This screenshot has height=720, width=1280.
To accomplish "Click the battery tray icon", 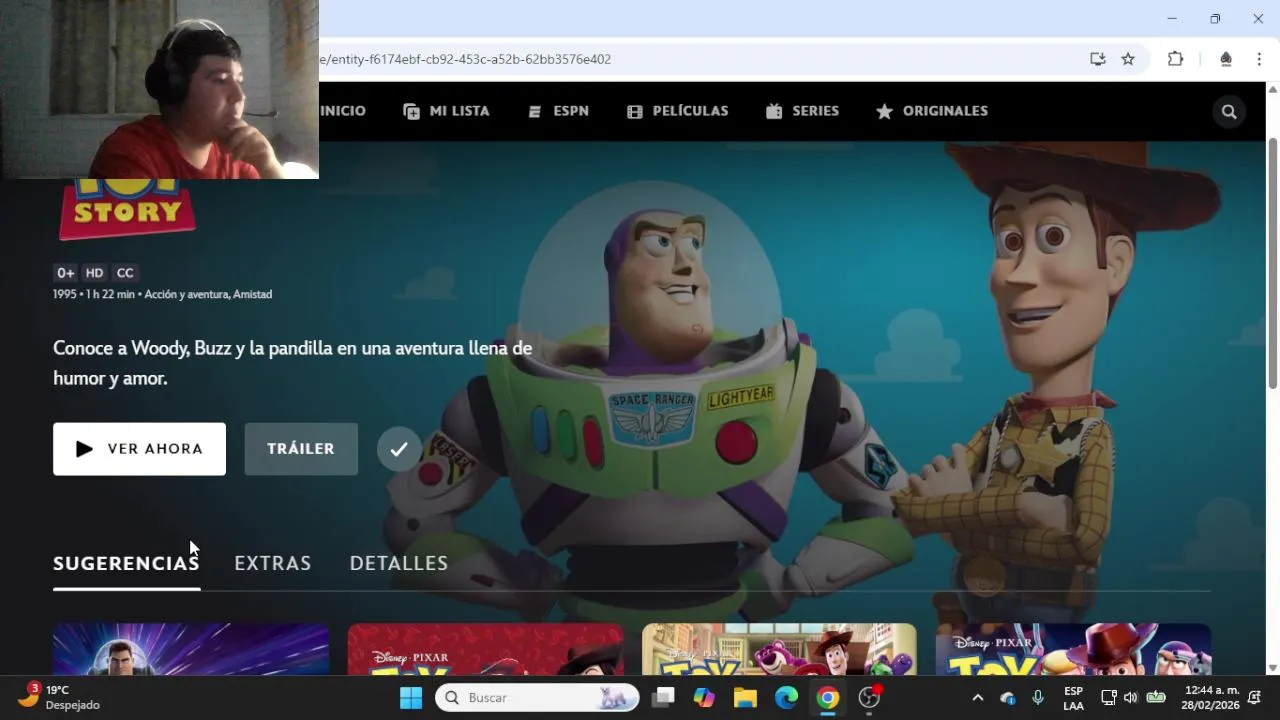I will [1156, 698].
